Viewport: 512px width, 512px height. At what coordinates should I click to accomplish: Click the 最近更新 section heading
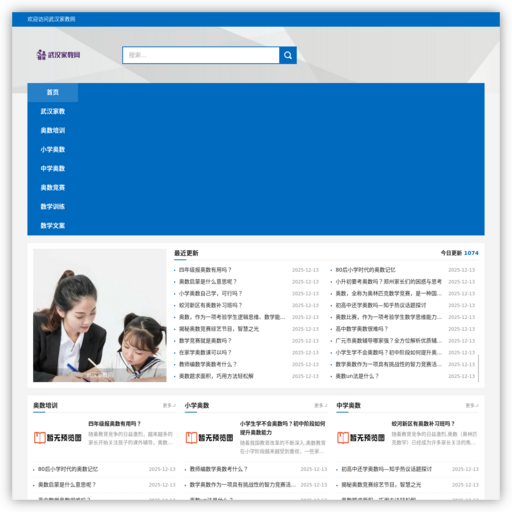[186, 253]
